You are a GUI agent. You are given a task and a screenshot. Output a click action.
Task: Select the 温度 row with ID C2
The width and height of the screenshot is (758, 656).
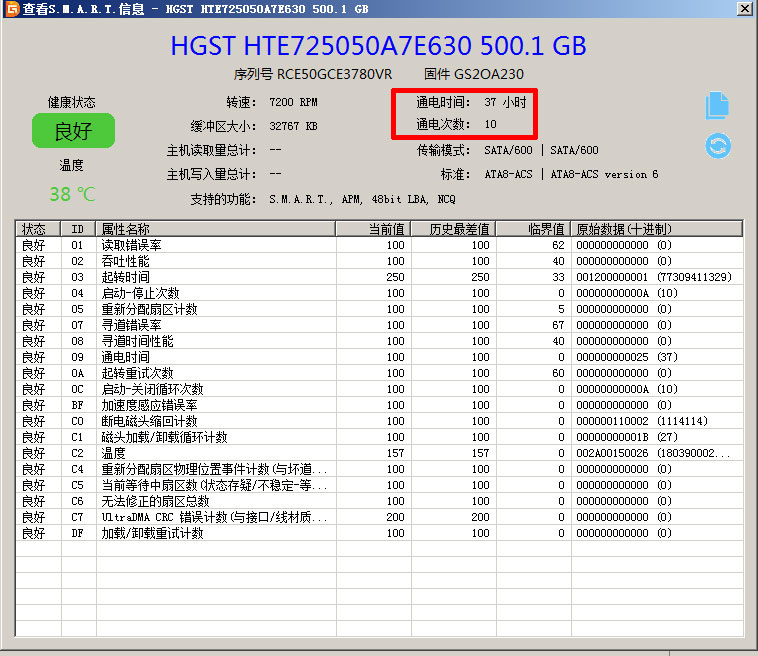point(379,453)
